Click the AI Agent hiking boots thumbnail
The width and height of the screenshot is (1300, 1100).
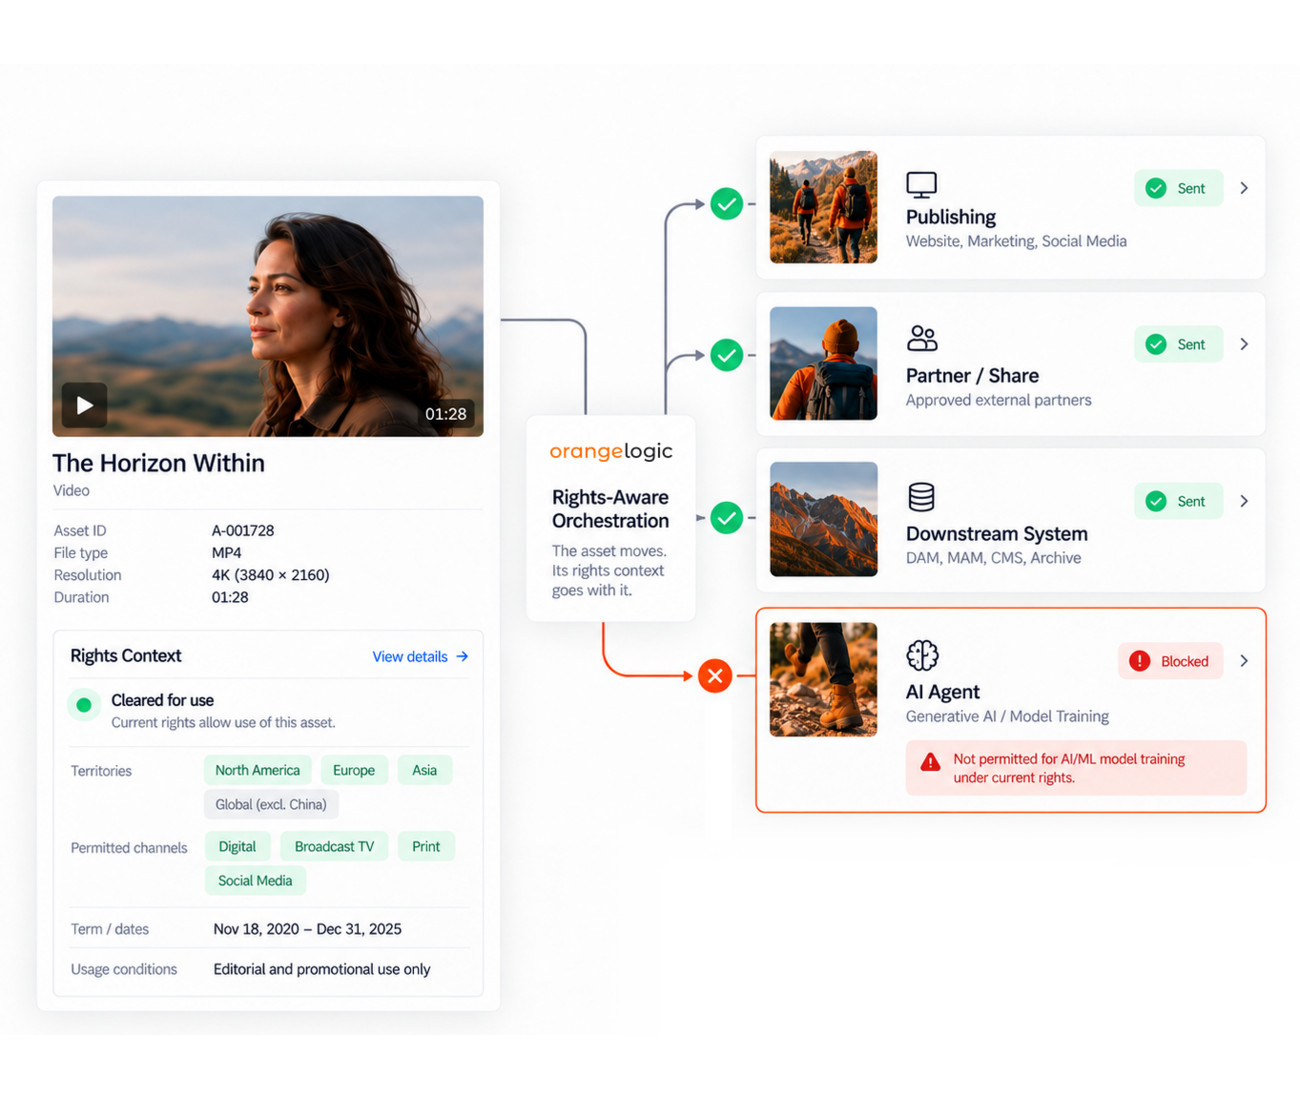point(823,680)
